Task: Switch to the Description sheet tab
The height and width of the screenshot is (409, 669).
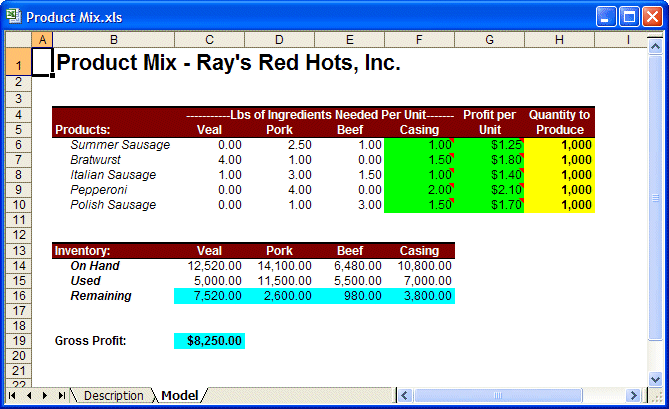Action: pos(113,395)
